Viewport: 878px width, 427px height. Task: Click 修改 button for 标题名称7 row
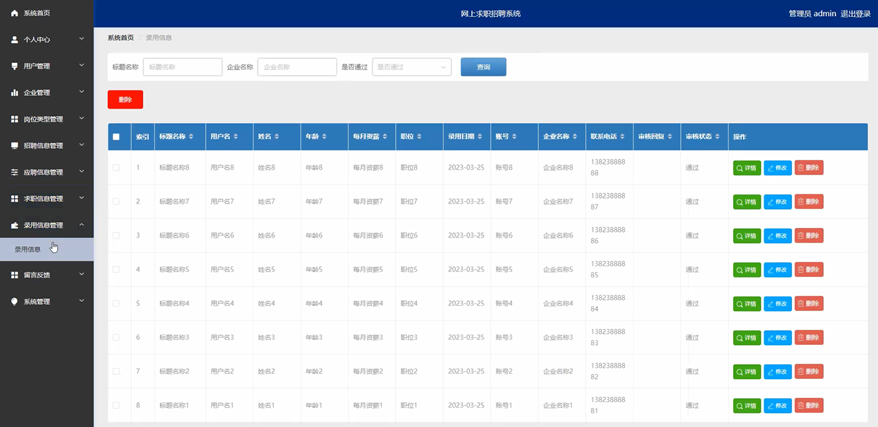778,201
